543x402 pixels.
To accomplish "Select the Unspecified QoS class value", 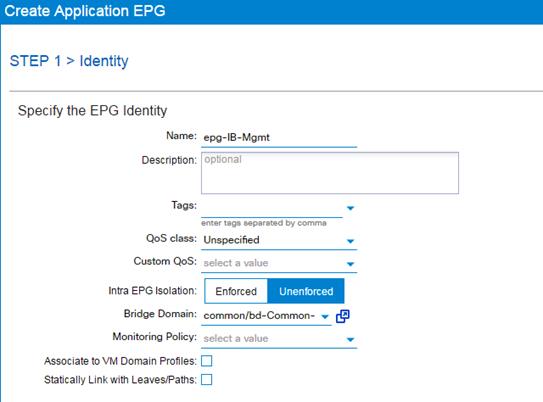I will point(231,240).
